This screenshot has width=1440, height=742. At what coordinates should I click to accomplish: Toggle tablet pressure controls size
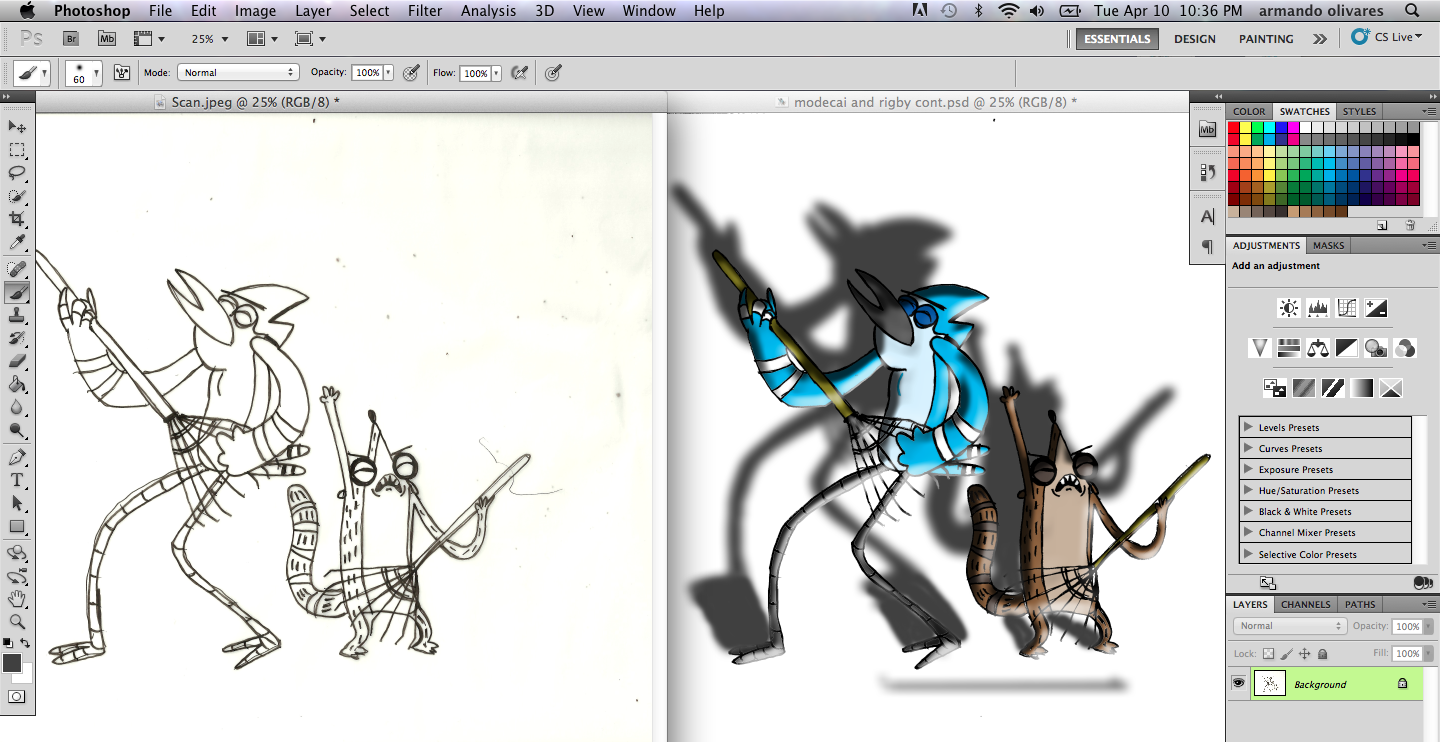(x=553, y=72)
